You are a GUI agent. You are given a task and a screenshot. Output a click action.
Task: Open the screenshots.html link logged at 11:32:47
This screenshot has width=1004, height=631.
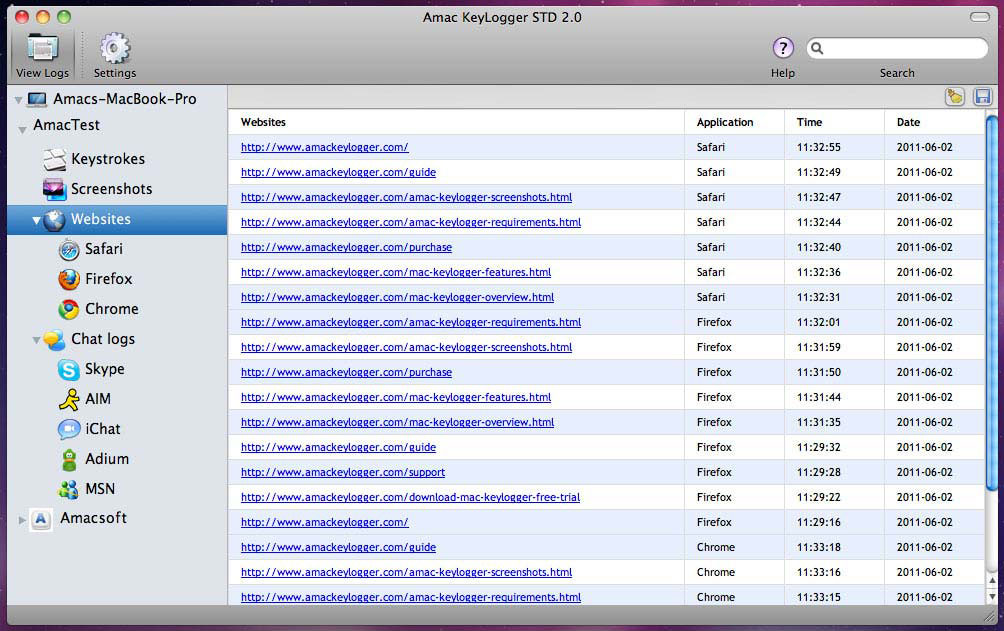pos(407,197)
